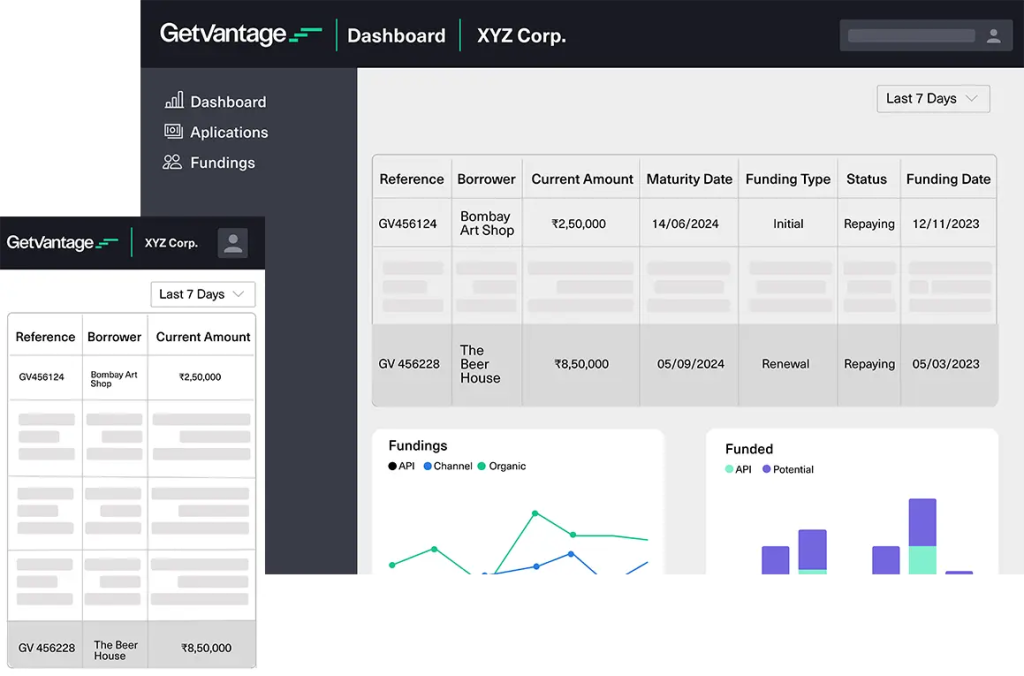1024x676 pixels.
Task: Click amount ₹8,50,000 in desktop table
Action: click(581, 364)
